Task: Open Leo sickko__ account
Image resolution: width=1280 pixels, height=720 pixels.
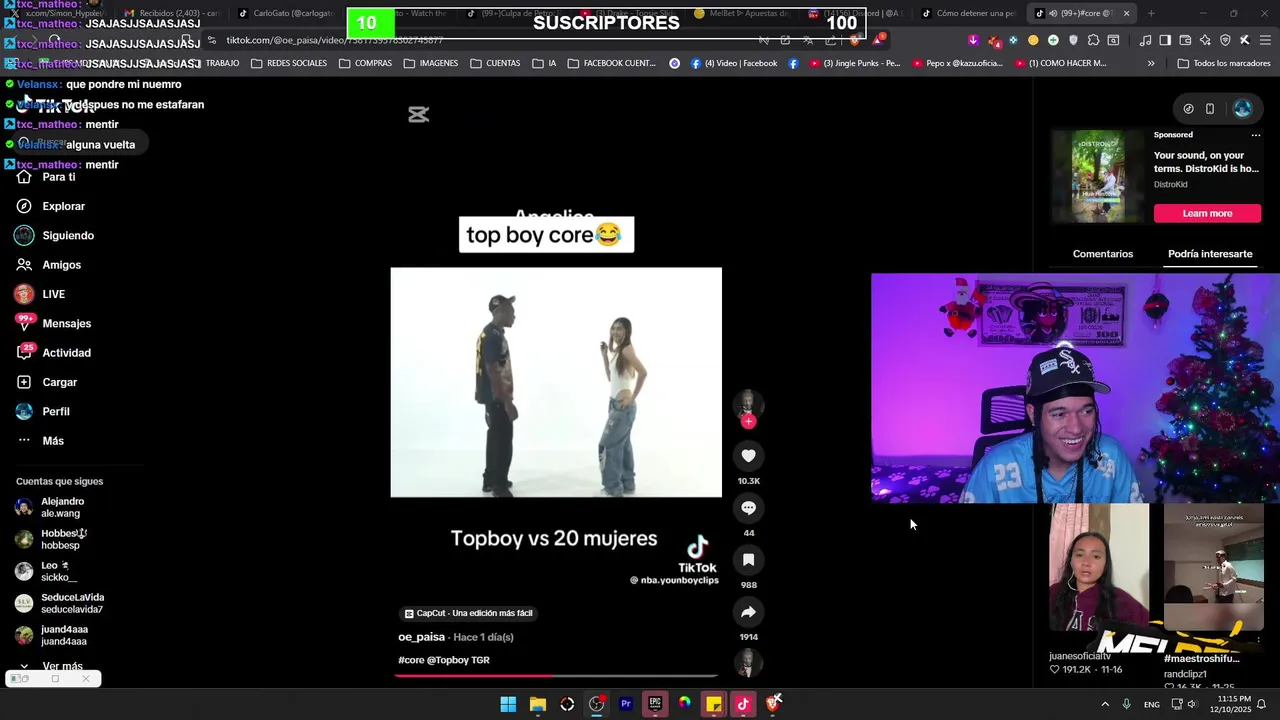Action: (47, 571)
